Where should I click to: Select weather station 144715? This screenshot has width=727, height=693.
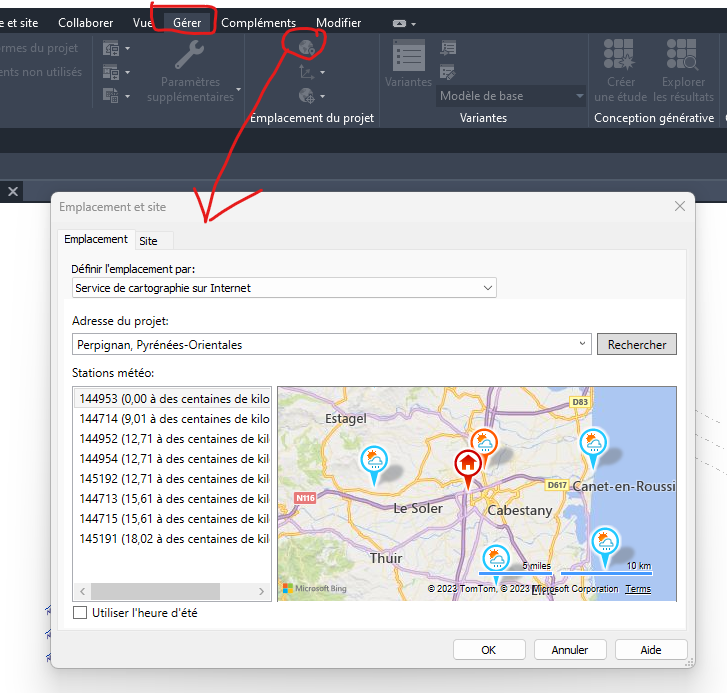coord(172,519)
